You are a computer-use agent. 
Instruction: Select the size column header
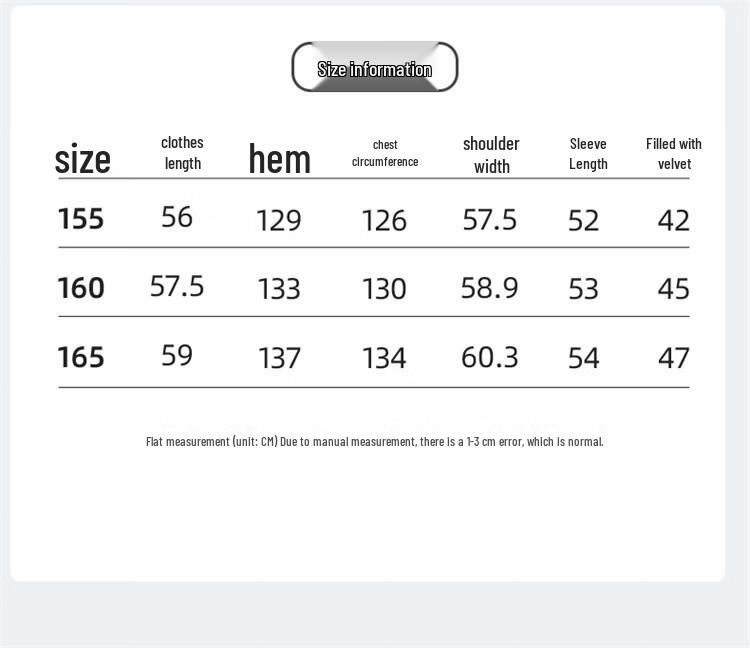click(x=82, y=159)
